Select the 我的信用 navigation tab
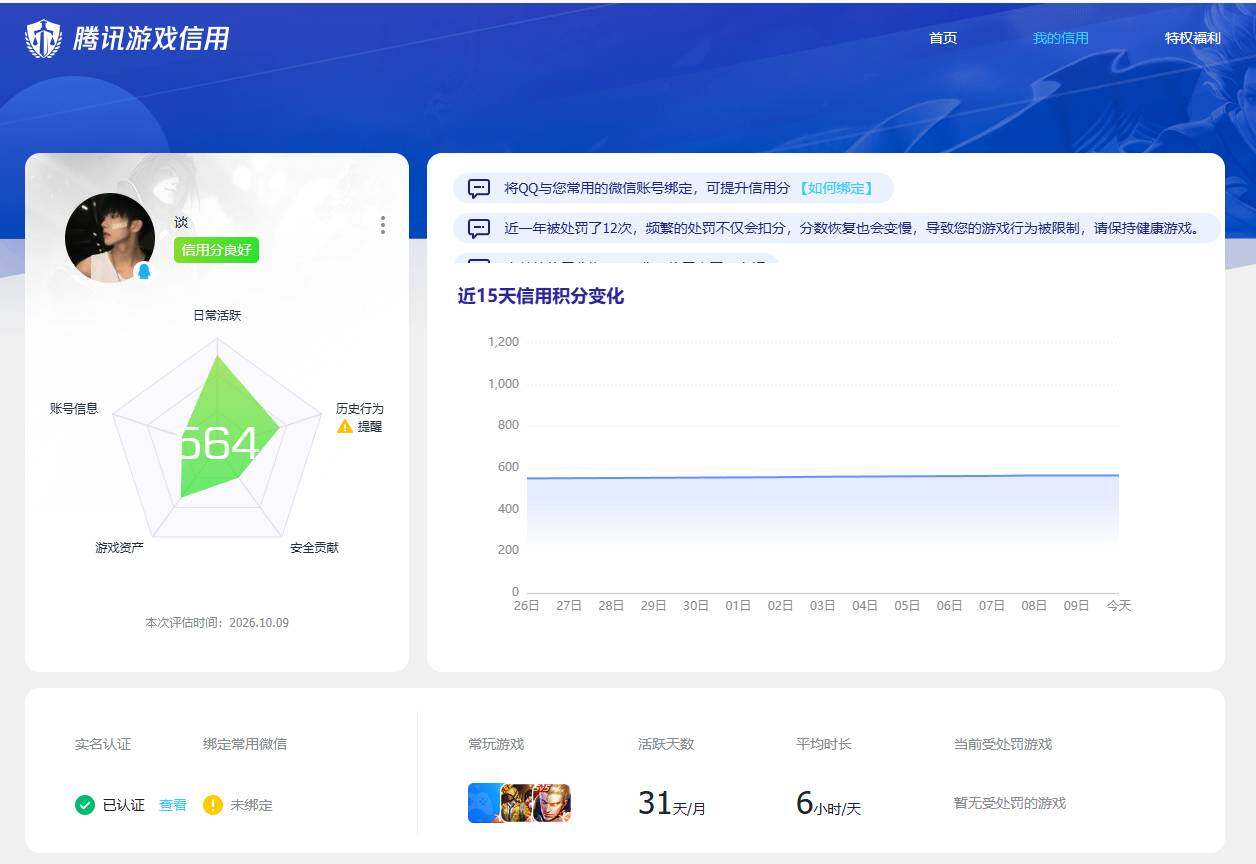This screenshot has width=1256, height=864. pos(1060,38)
